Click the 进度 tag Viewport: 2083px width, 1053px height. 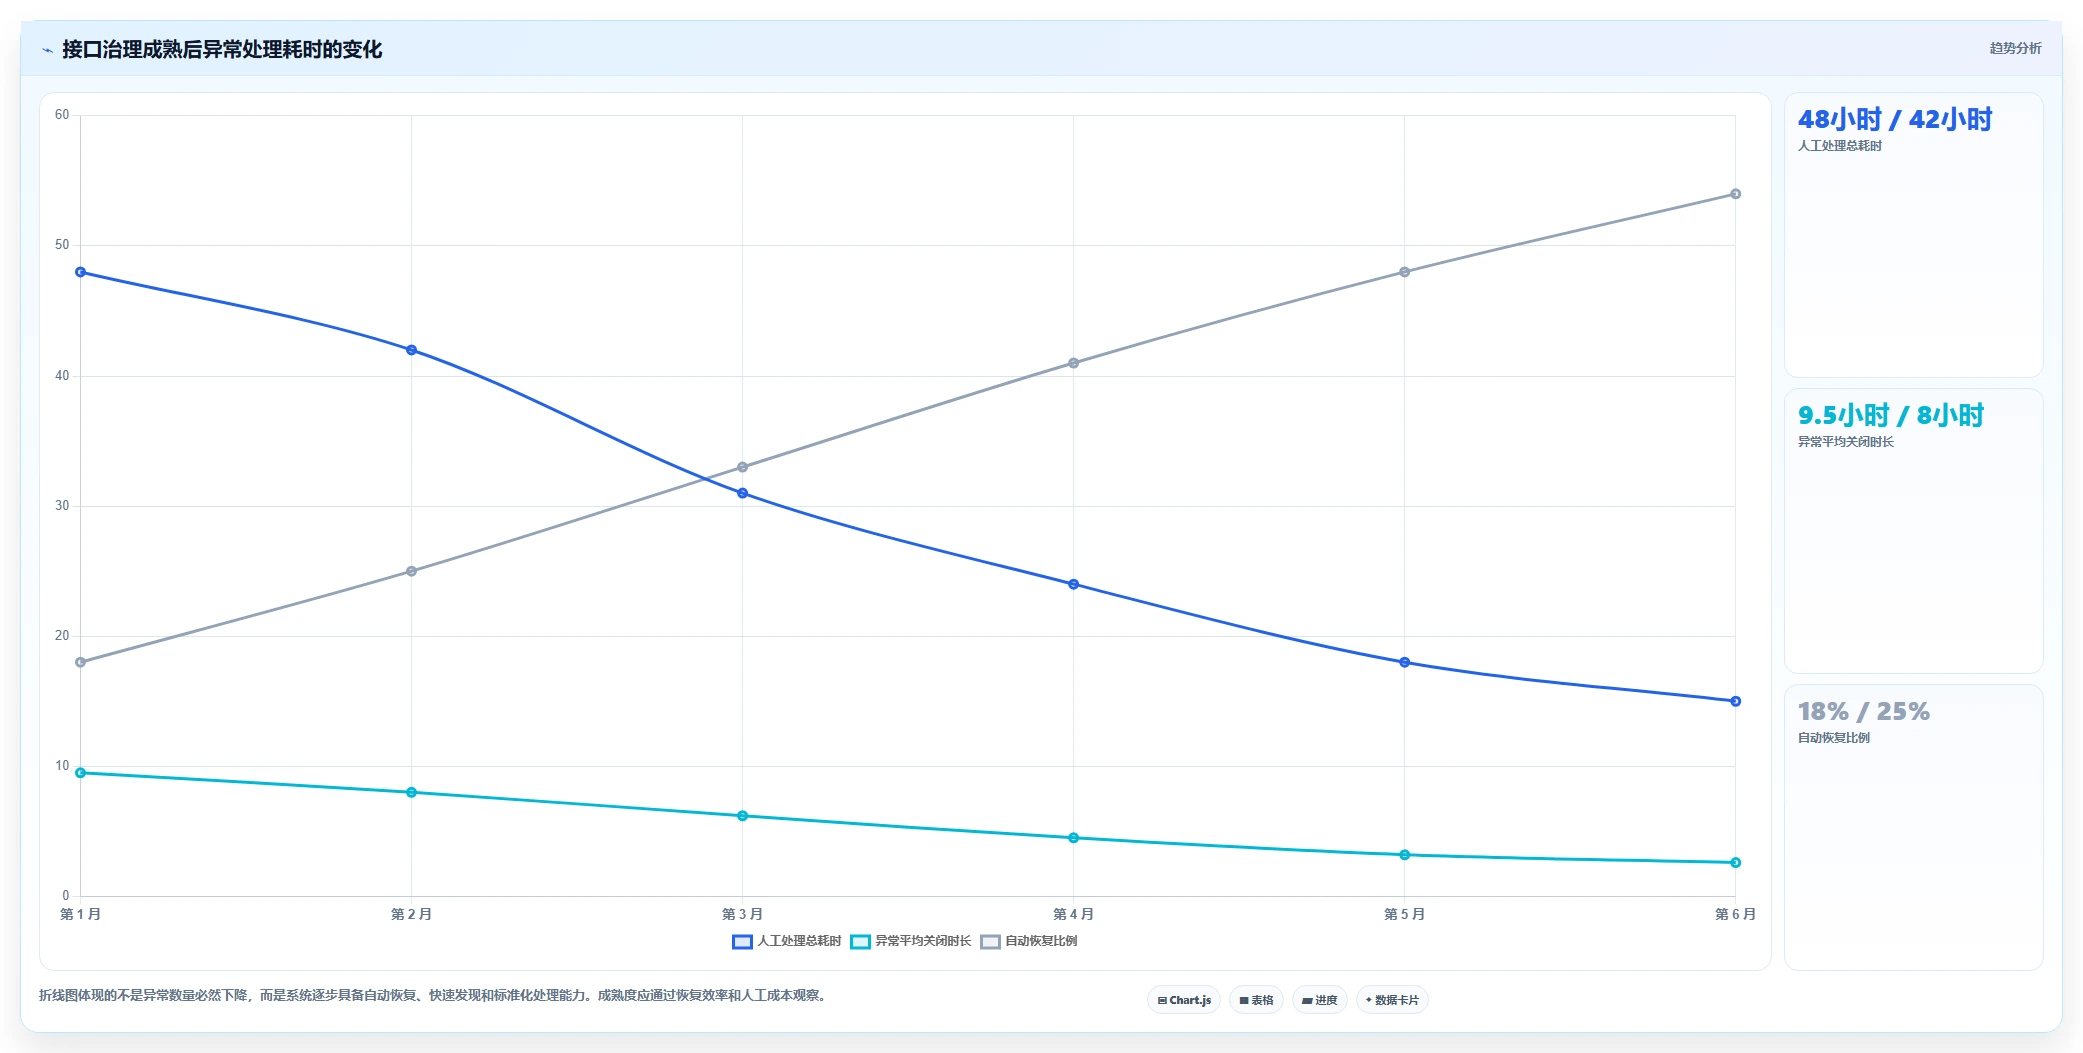click(x=1320, y=1000)
